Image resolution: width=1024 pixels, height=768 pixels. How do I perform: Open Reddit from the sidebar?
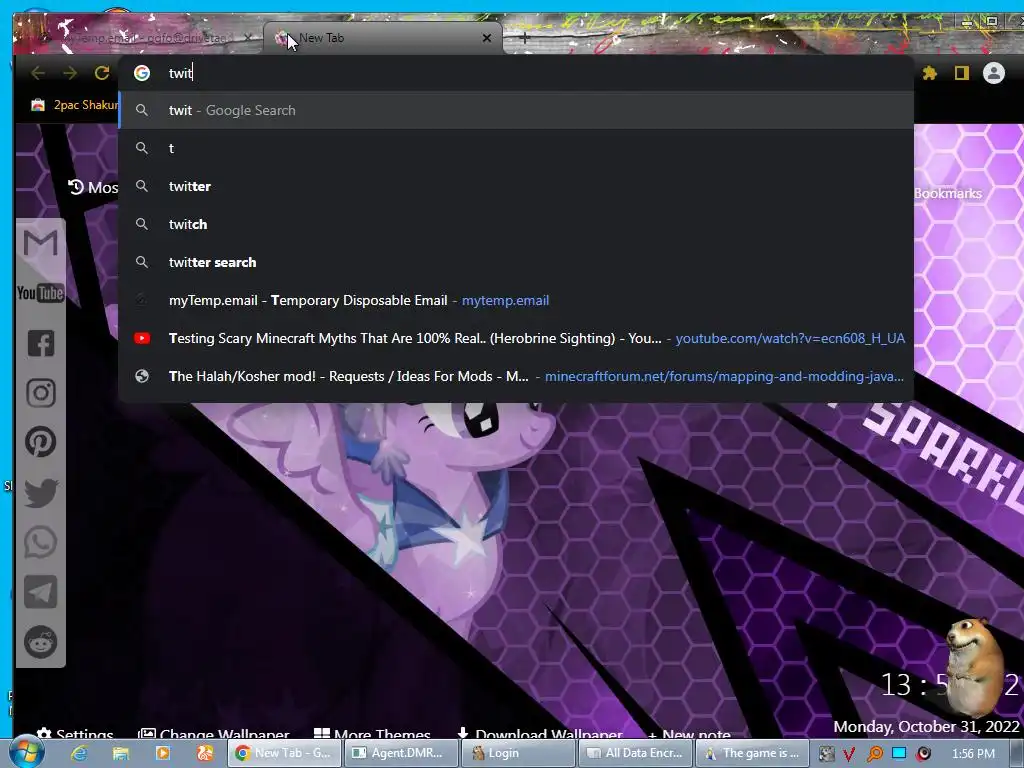tap(40, 641)
